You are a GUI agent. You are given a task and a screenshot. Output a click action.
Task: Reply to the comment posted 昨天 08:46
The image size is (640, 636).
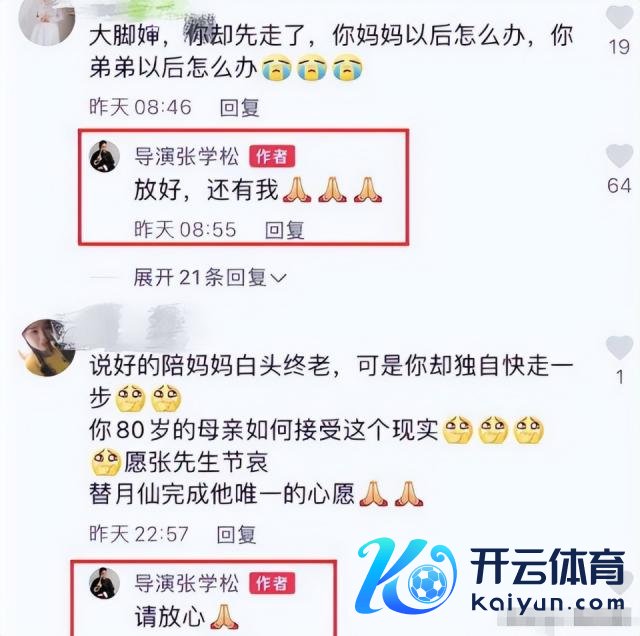click(239, 108)
